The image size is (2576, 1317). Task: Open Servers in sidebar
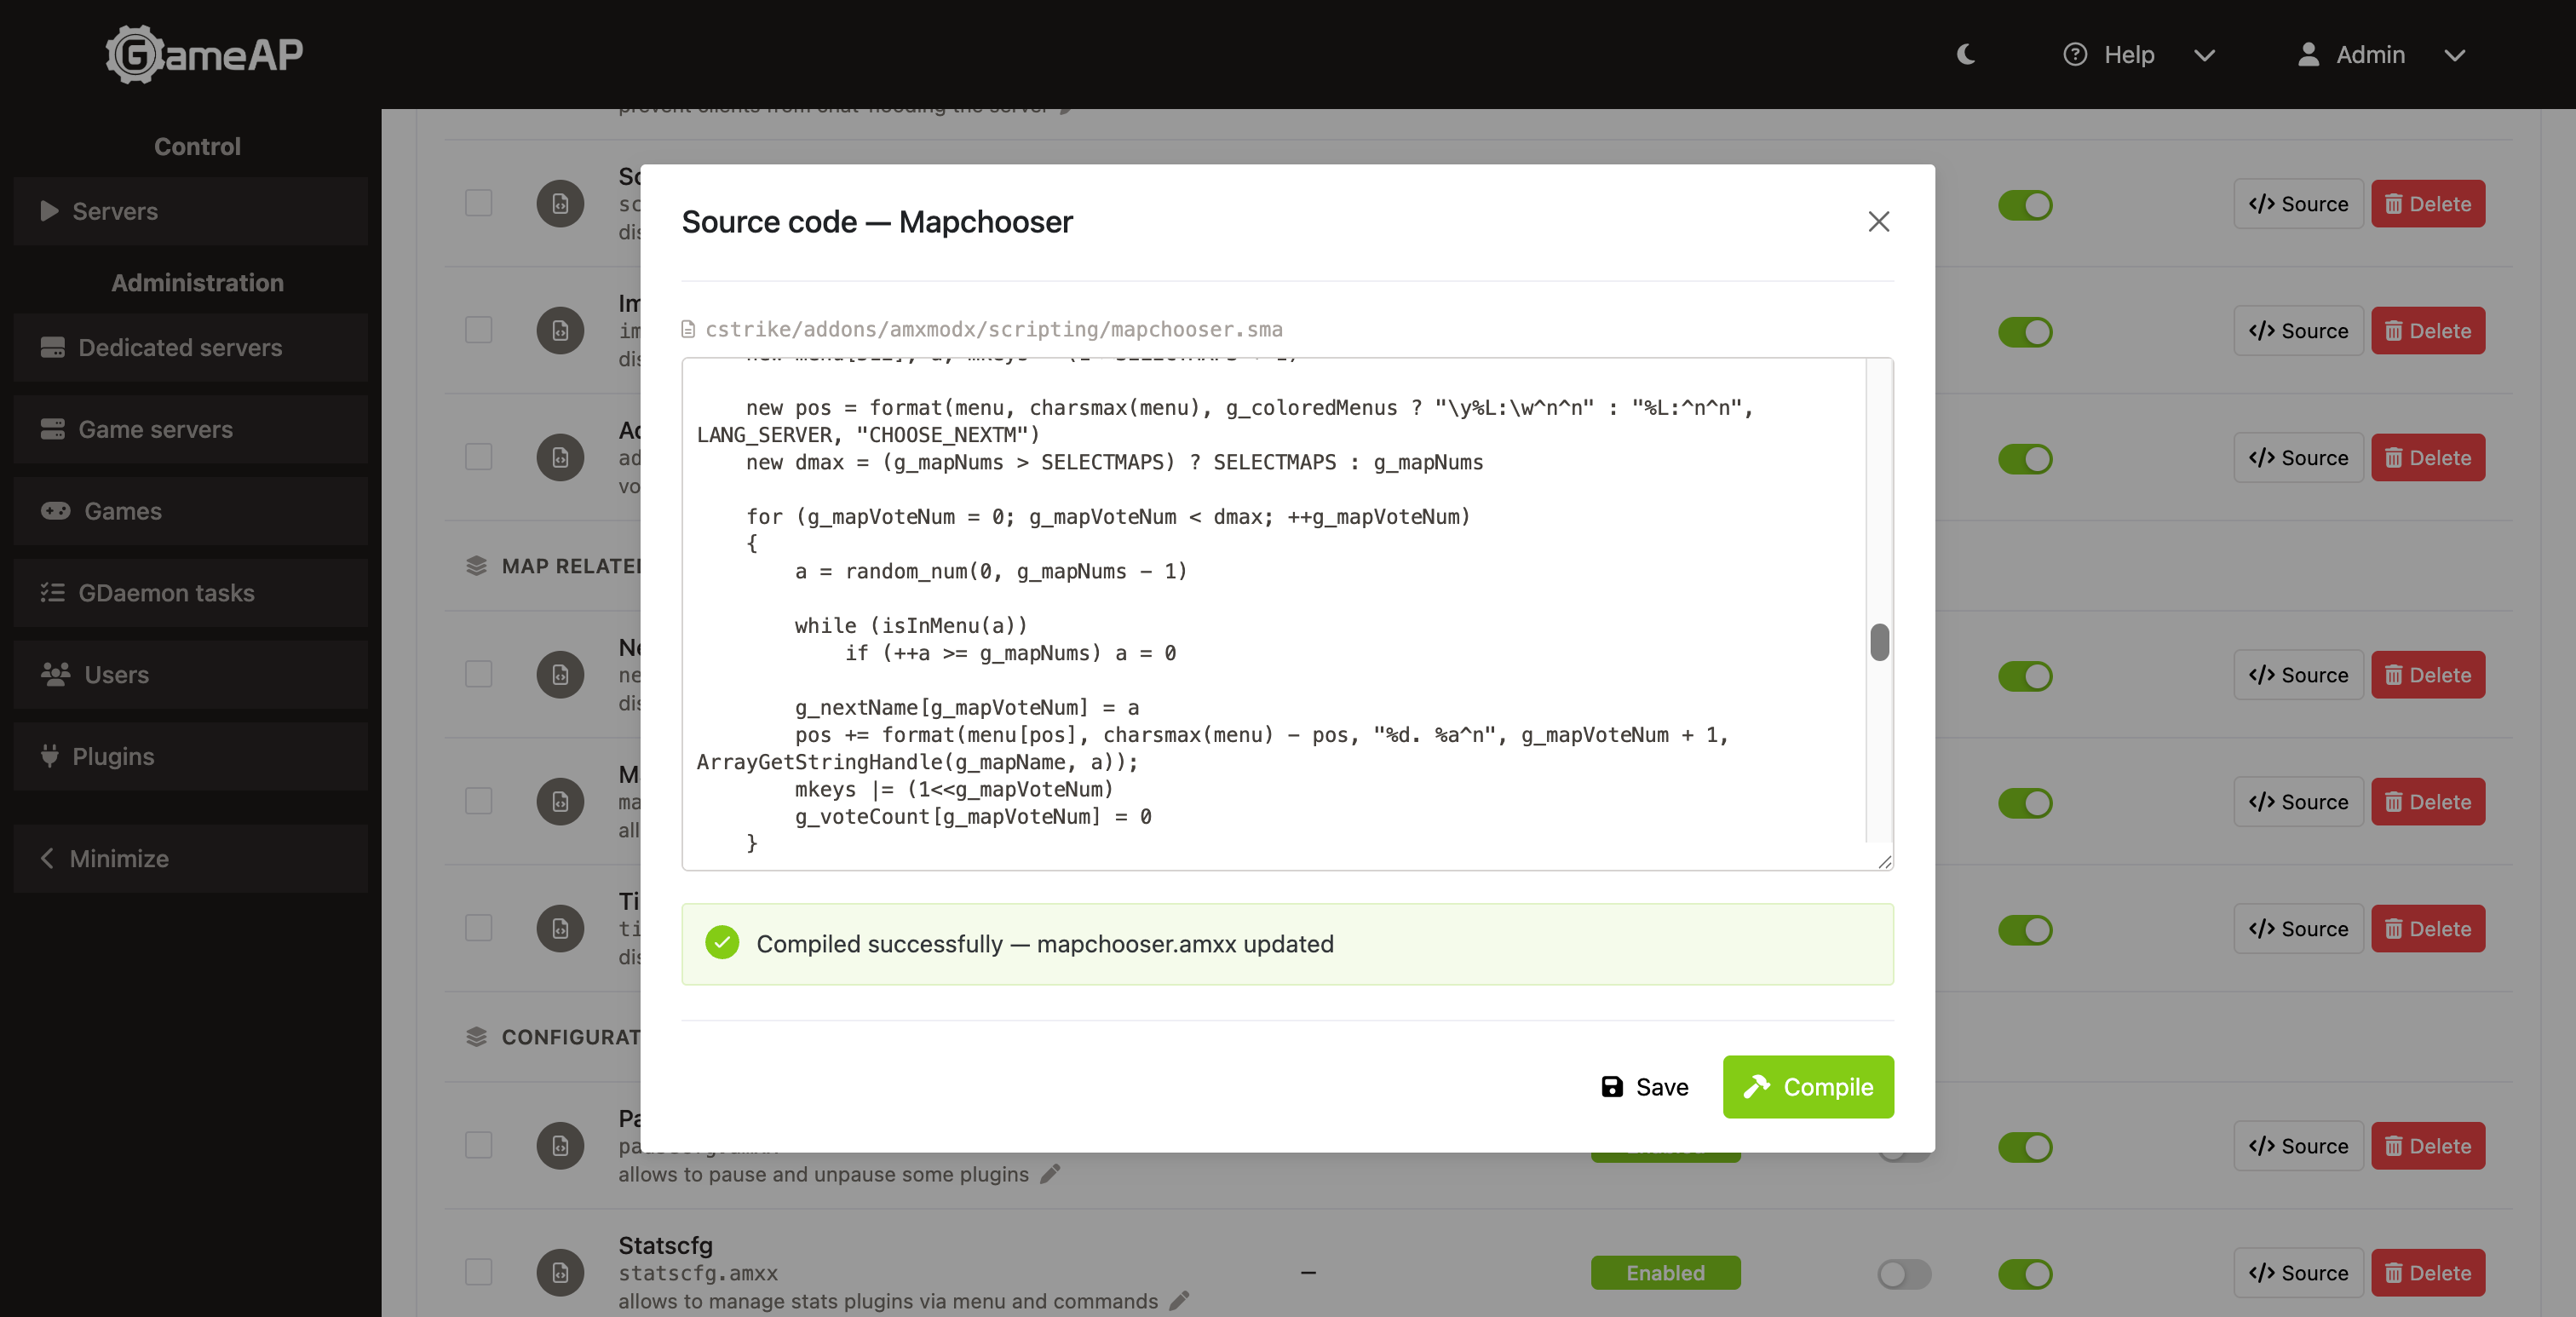(x=191, y=211)
